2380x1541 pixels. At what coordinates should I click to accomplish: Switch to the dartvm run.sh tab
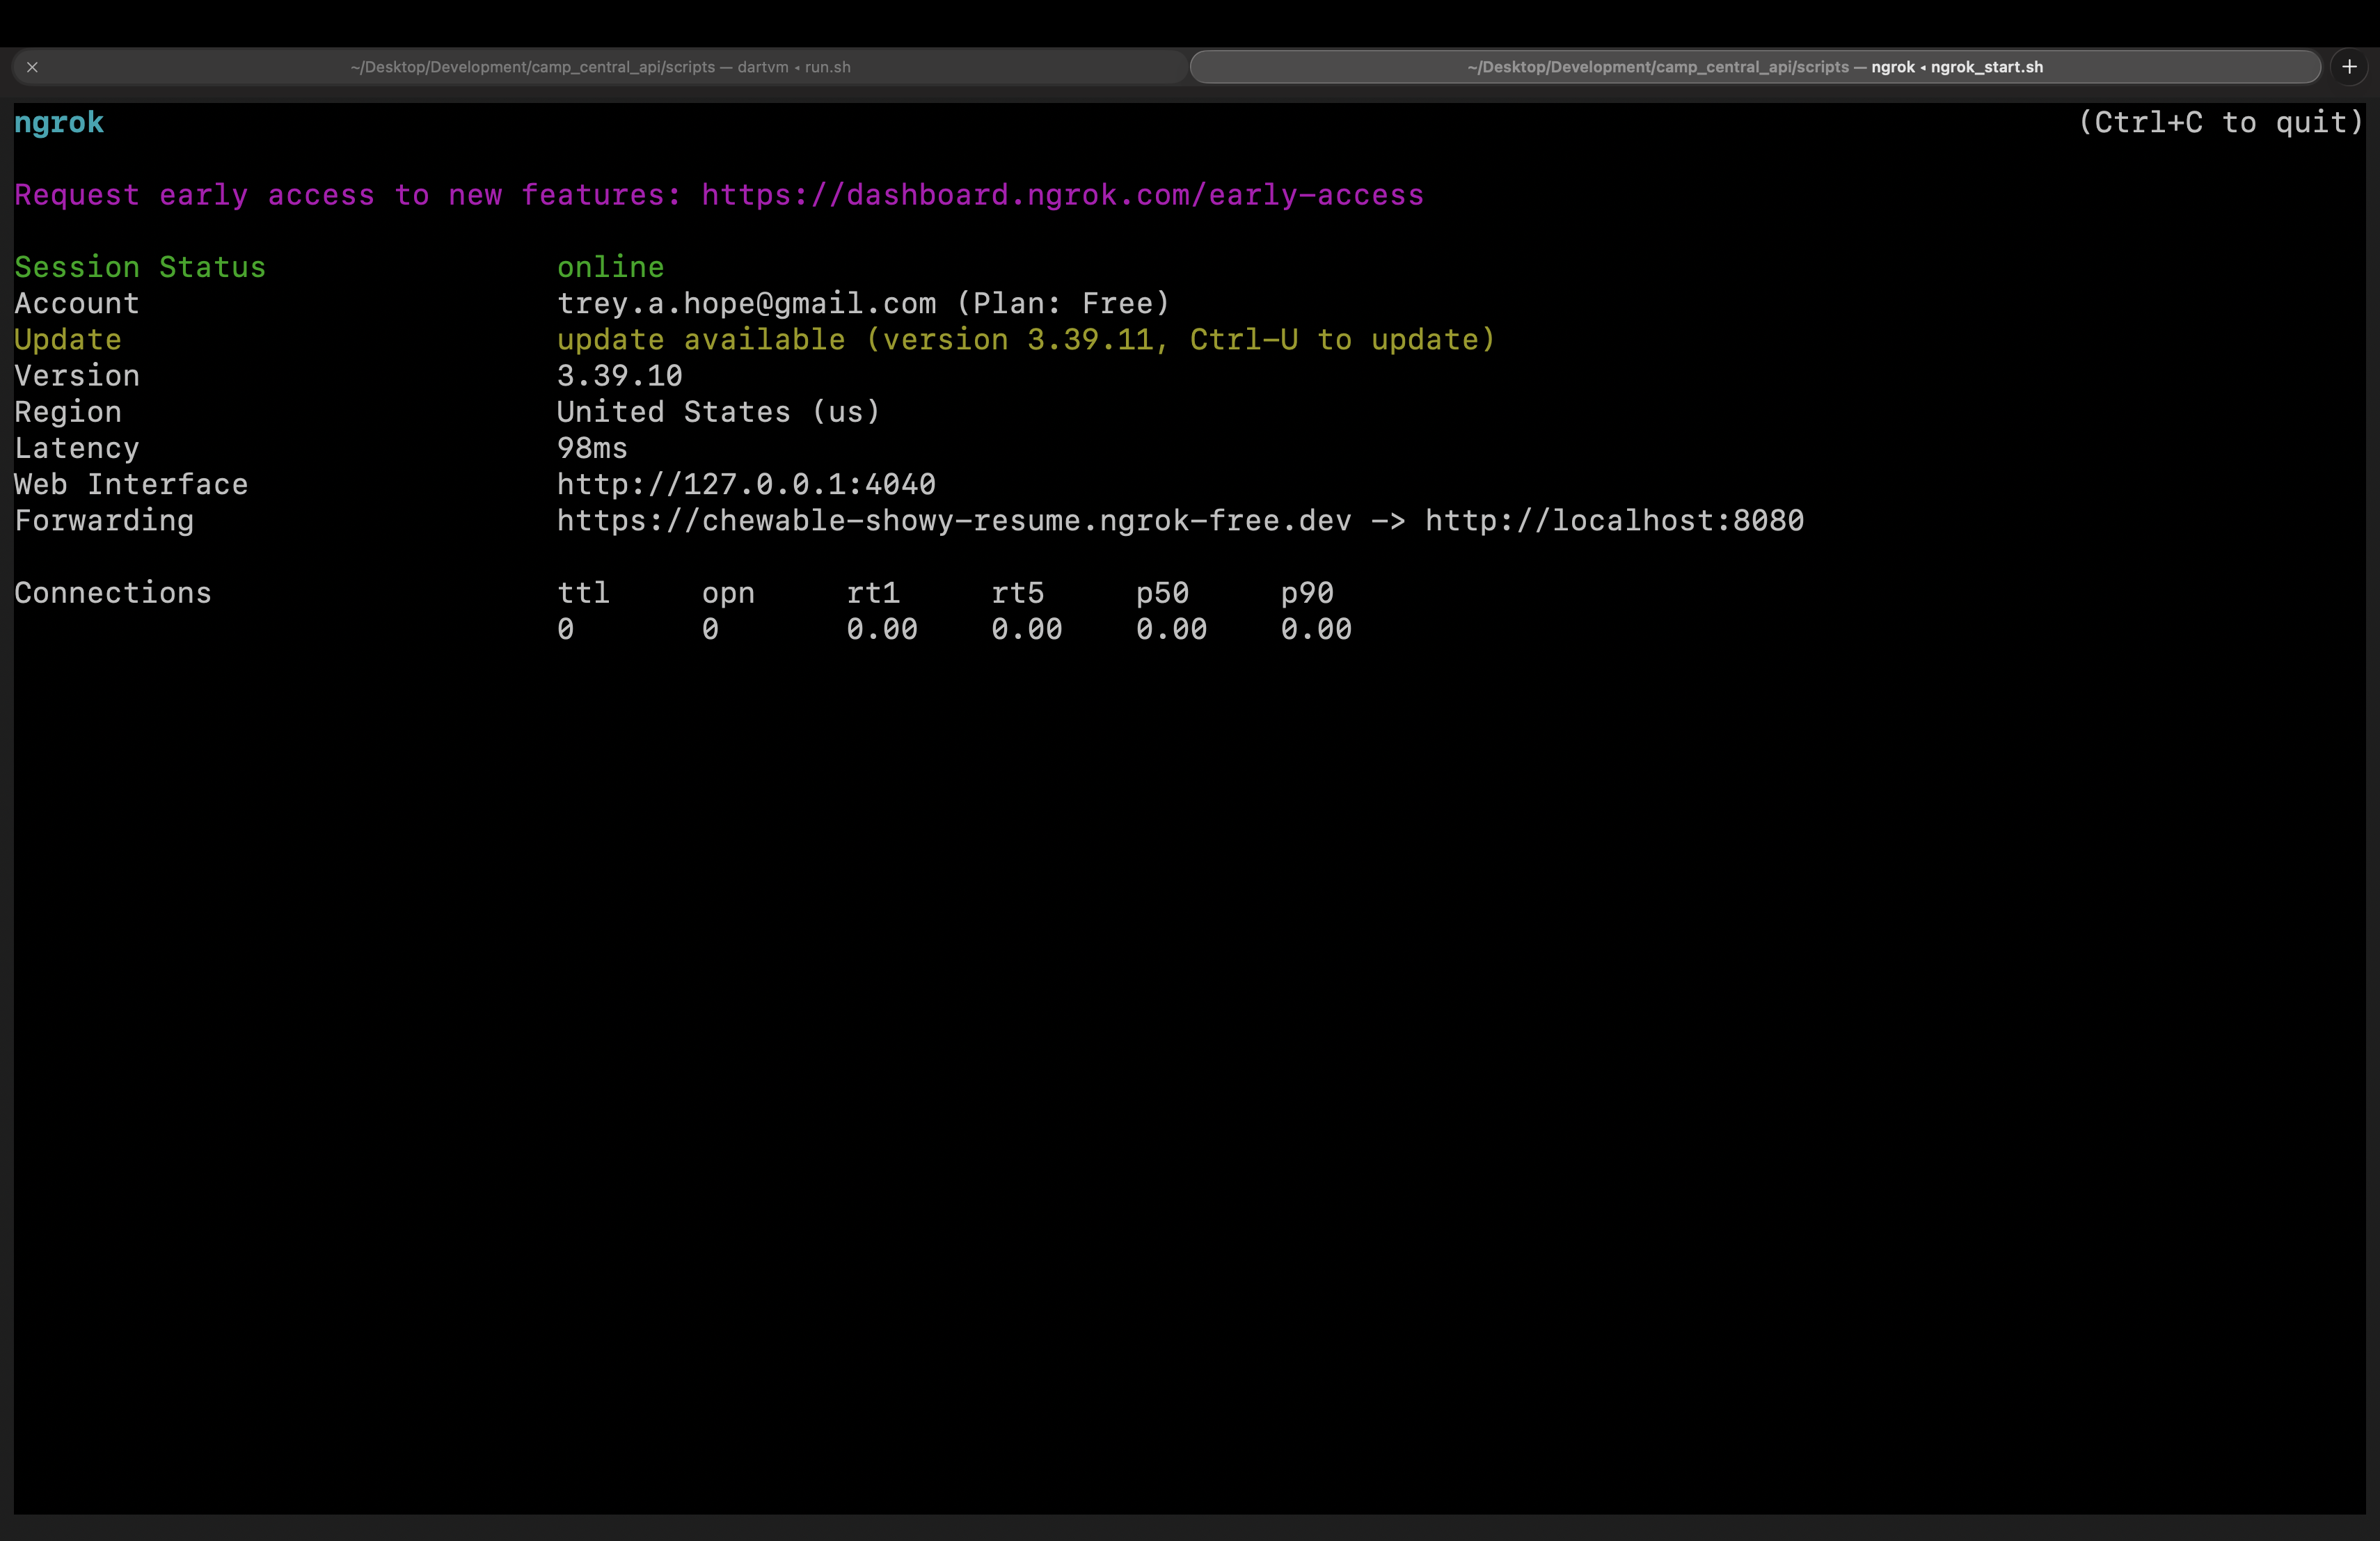point(600,67)
